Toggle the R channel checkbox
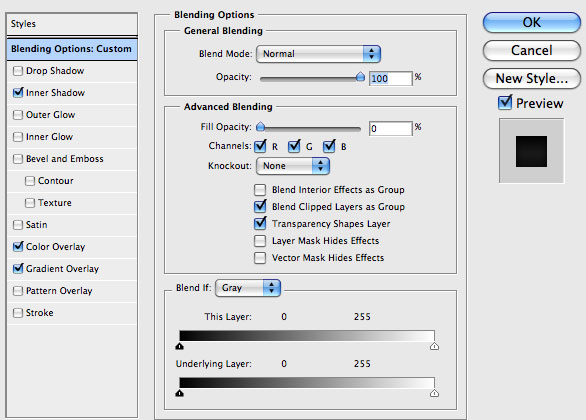586x420 pixels. click(x=260, y=146)
